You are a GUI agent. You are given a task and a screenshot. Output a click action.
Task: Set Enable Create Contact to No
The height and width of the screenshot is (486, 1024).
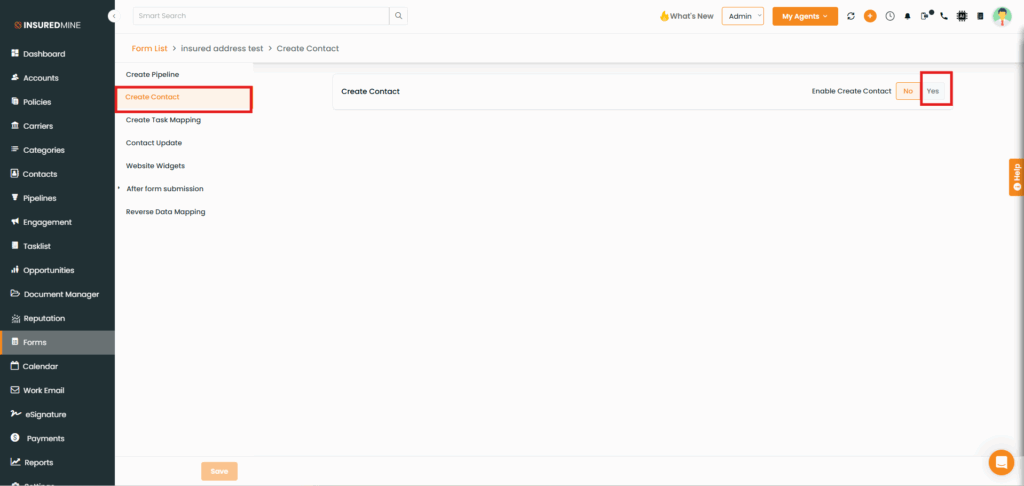(x=907, y=91)
